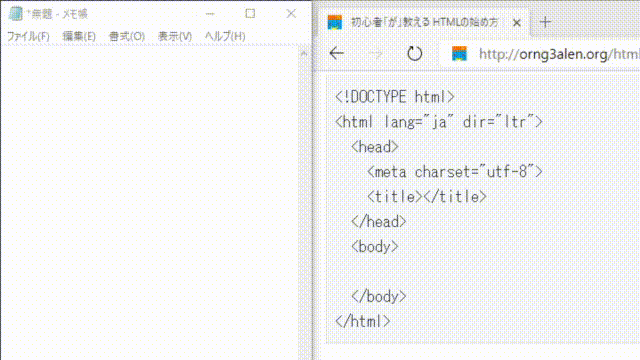Maximize the Notepad window
The image size is (640, 360).
250,14
